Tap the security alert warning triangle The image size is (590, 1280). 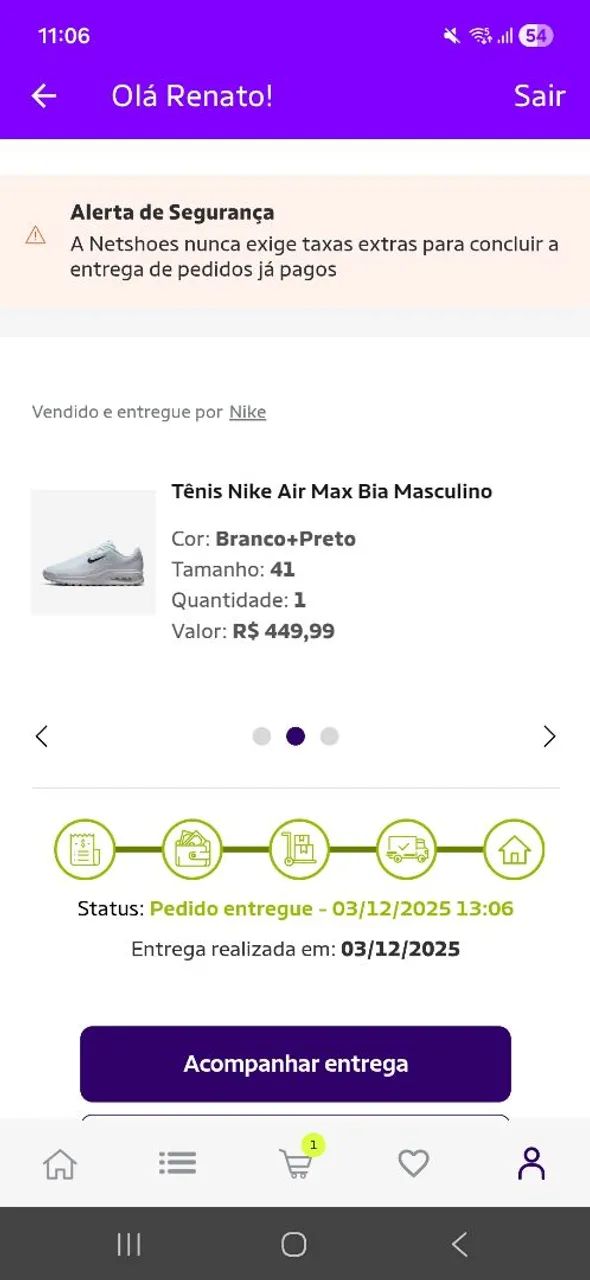click(37, 233)
